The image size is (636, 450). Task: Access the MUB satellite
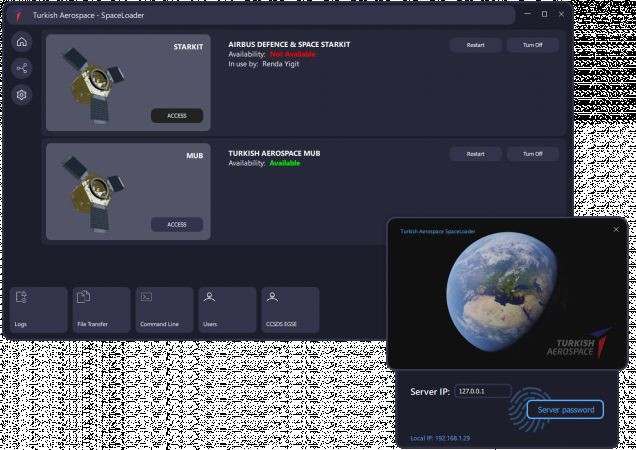tap(177, 224)
